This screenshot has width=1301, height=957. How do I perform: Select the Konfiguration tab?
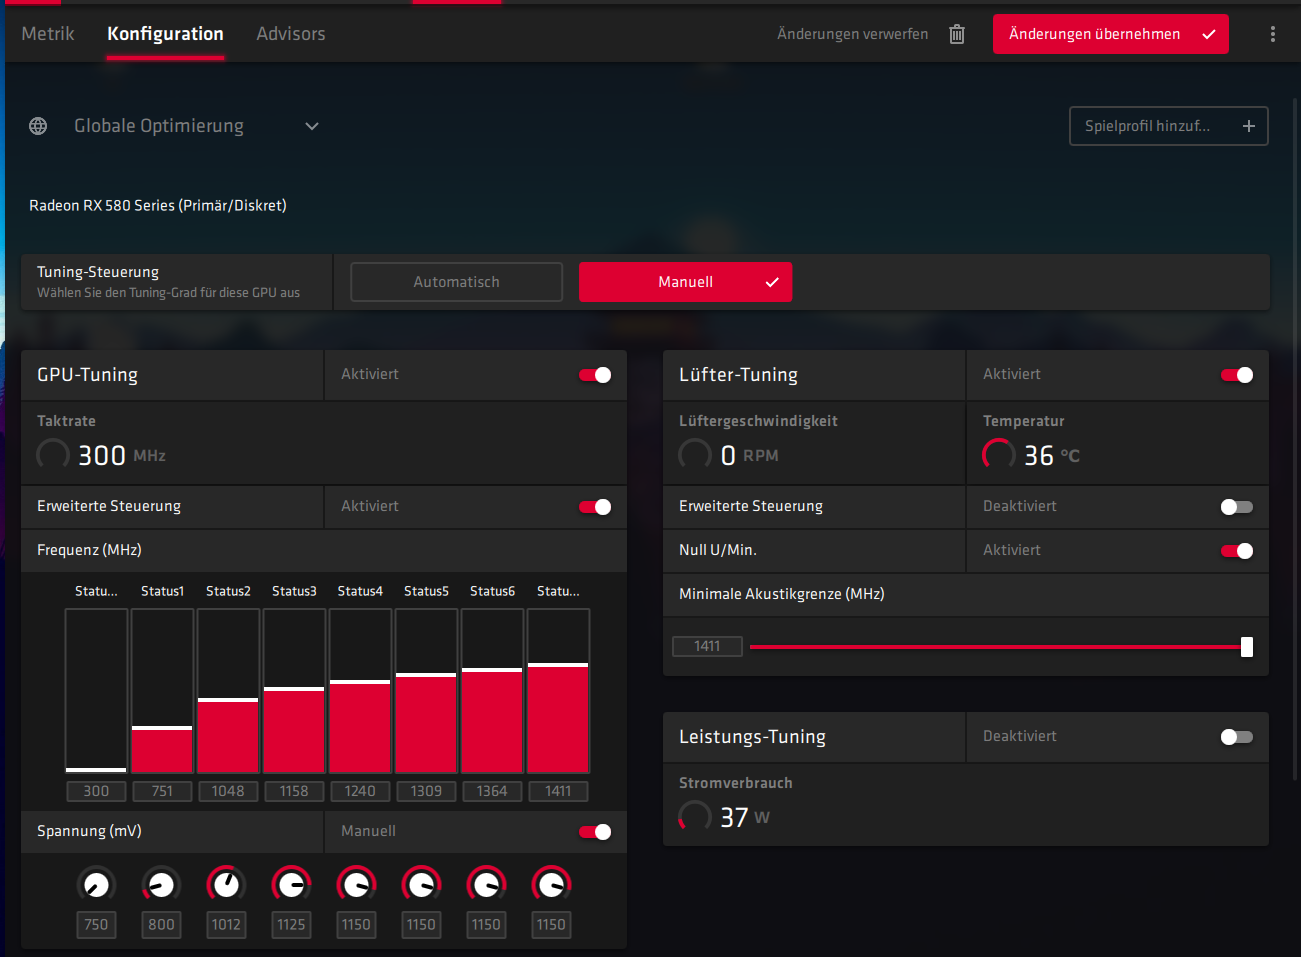click(x=165, y=34)
